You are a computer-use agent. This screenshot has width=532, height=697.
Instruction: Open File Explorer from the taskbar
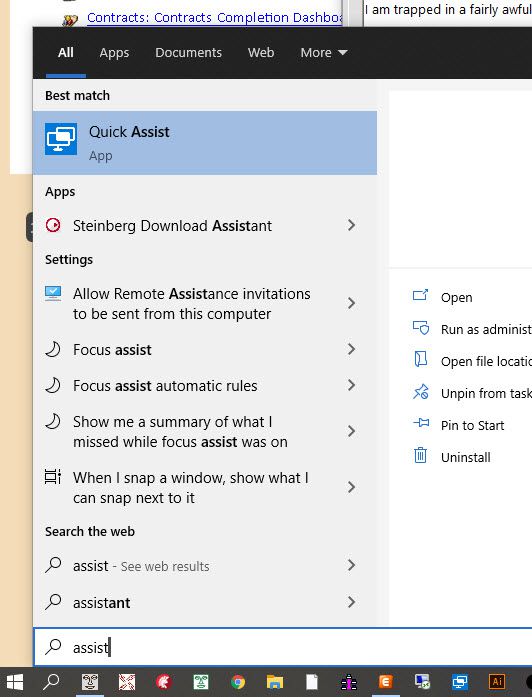275,681
